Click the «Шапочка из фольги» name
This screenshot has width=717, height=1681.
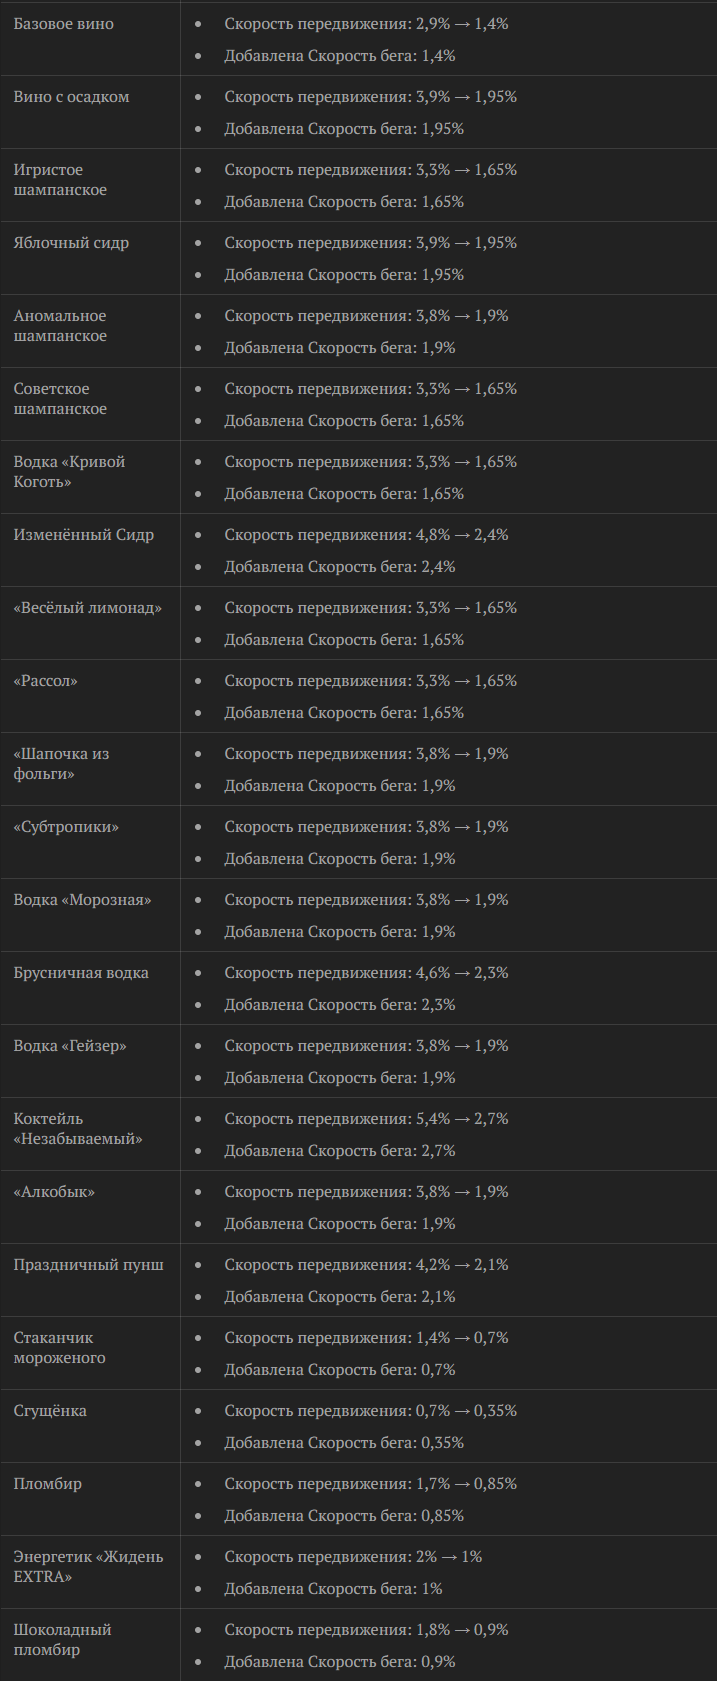pos(61,764)
